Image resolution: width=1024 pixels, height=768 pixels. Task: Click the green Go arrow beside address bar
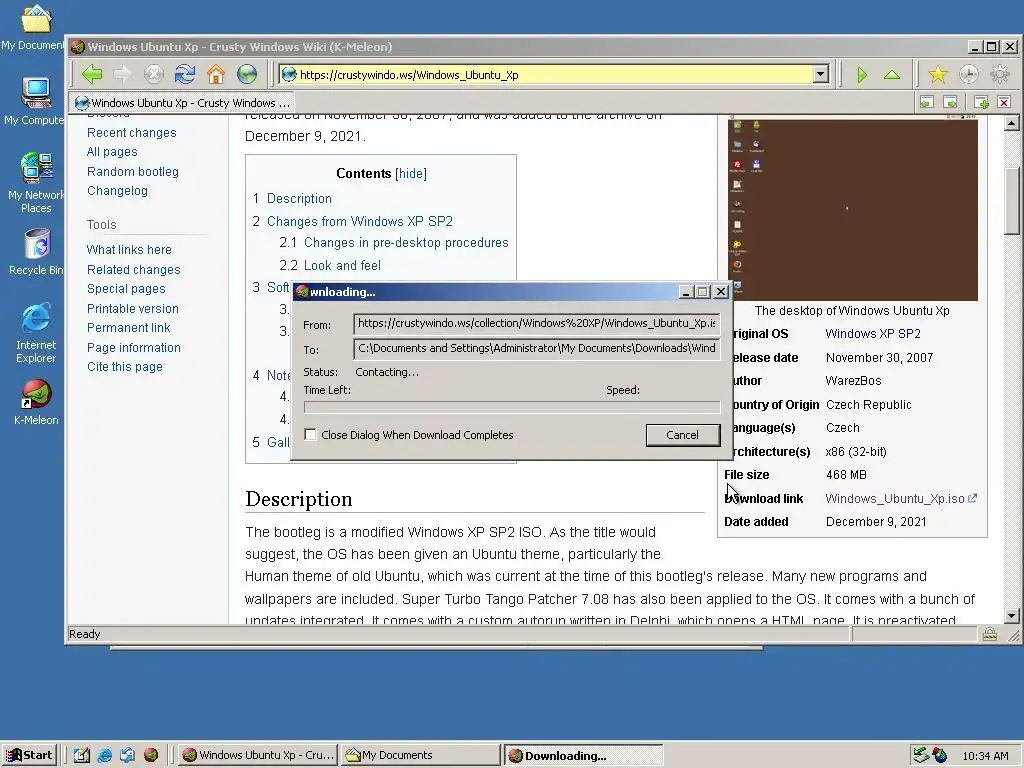click(862, 75)
